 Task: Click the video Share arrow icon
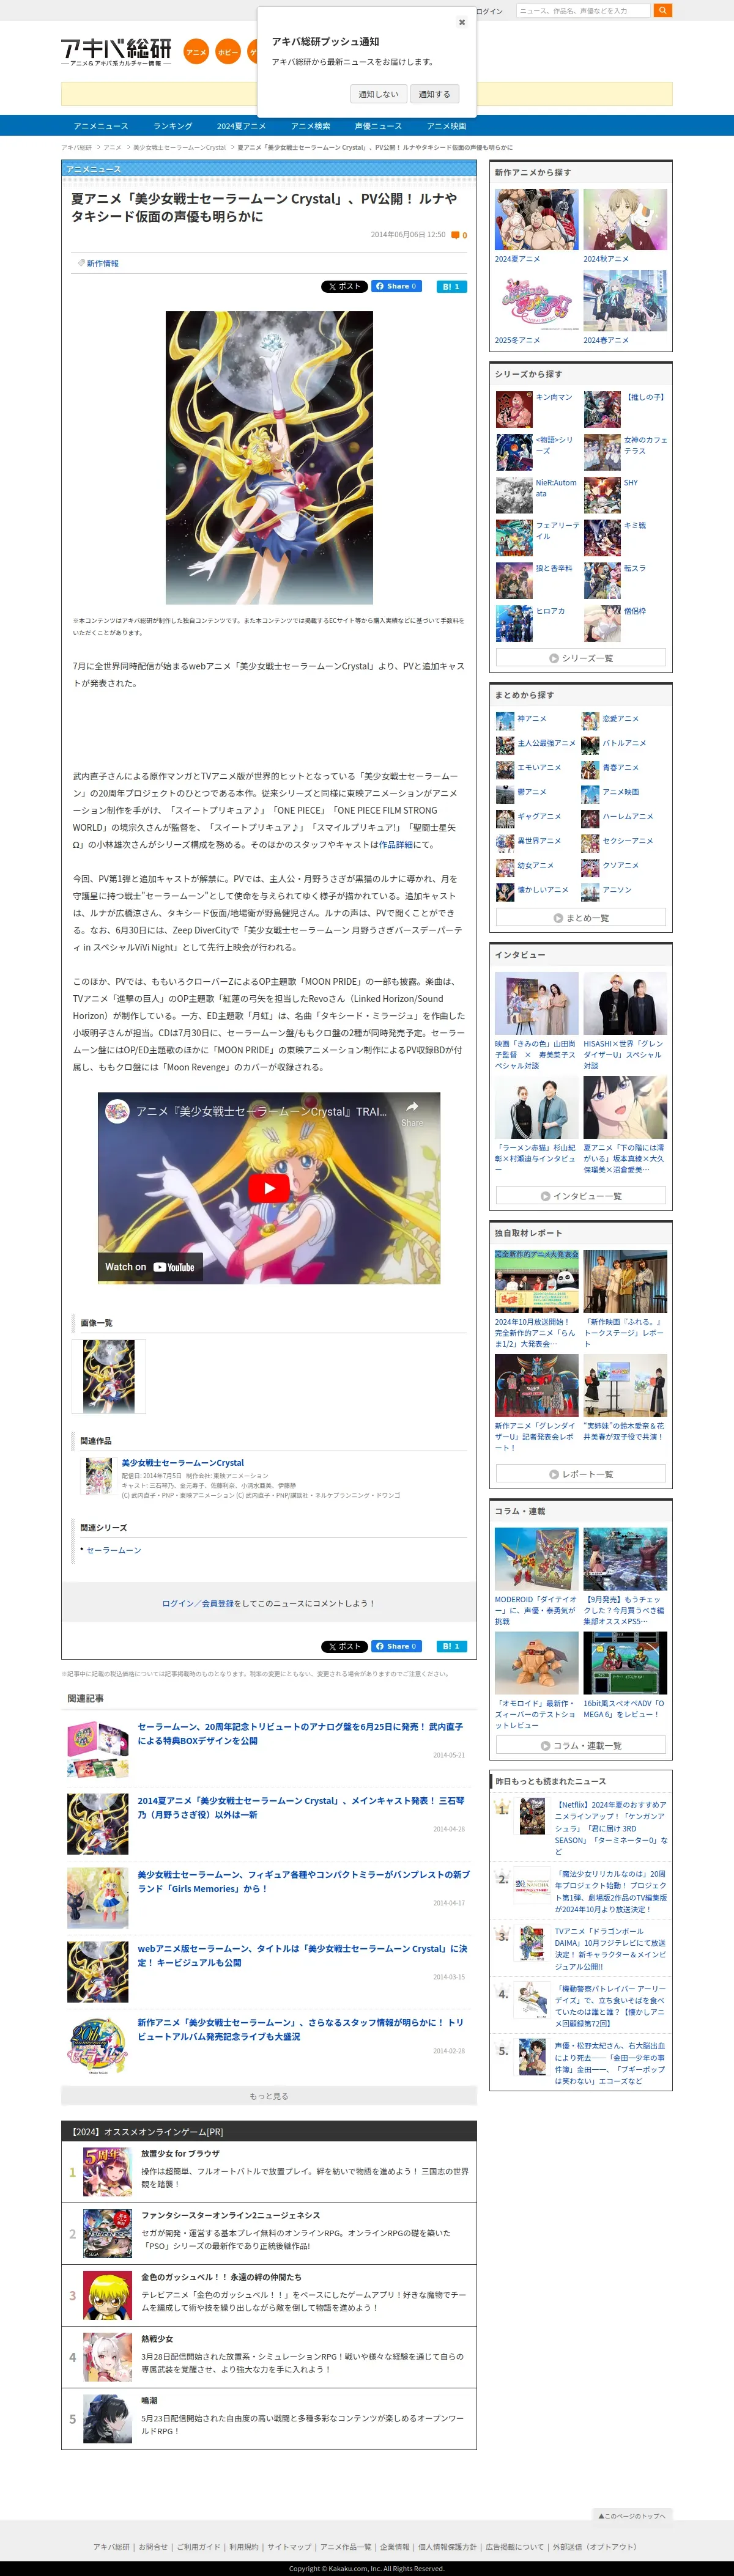(x=411, y=1112)
